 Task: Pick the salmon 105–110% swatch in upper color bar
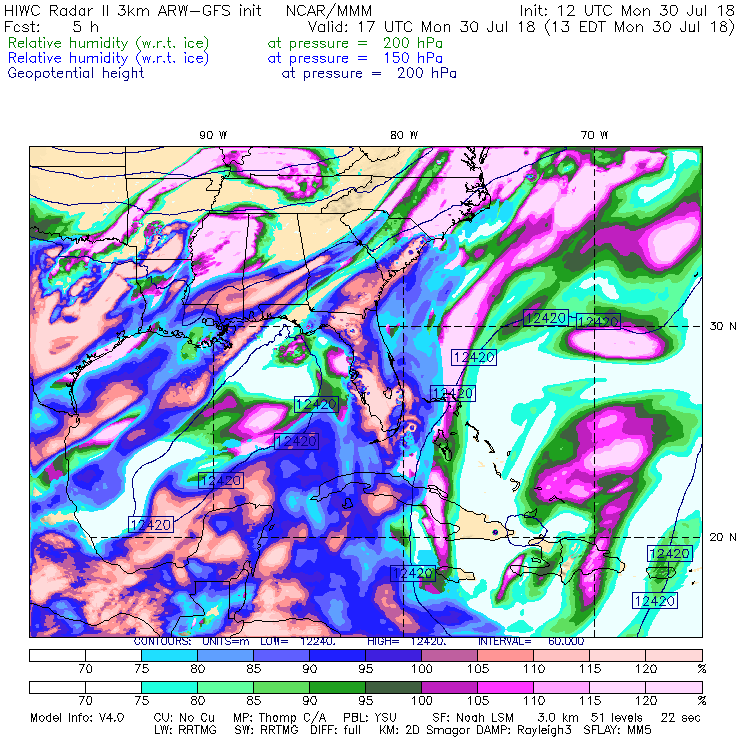(x=505, y=655)
